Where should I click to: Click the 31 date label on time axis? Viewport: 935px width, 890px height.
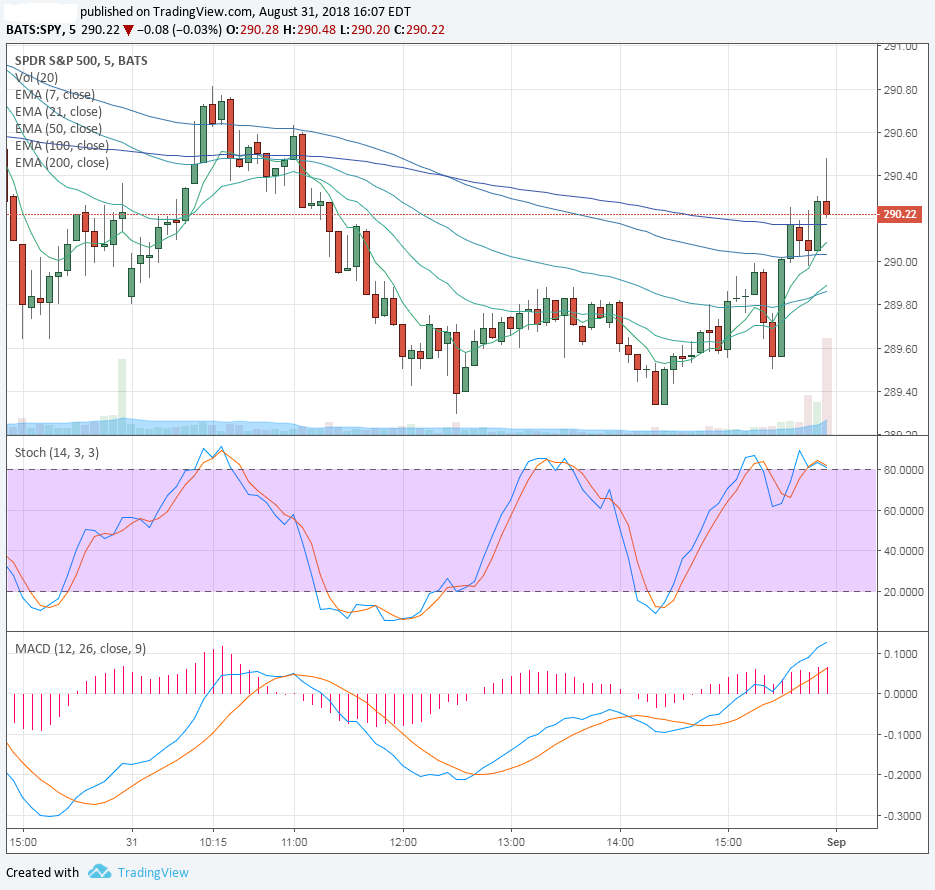tap(132, 842)
